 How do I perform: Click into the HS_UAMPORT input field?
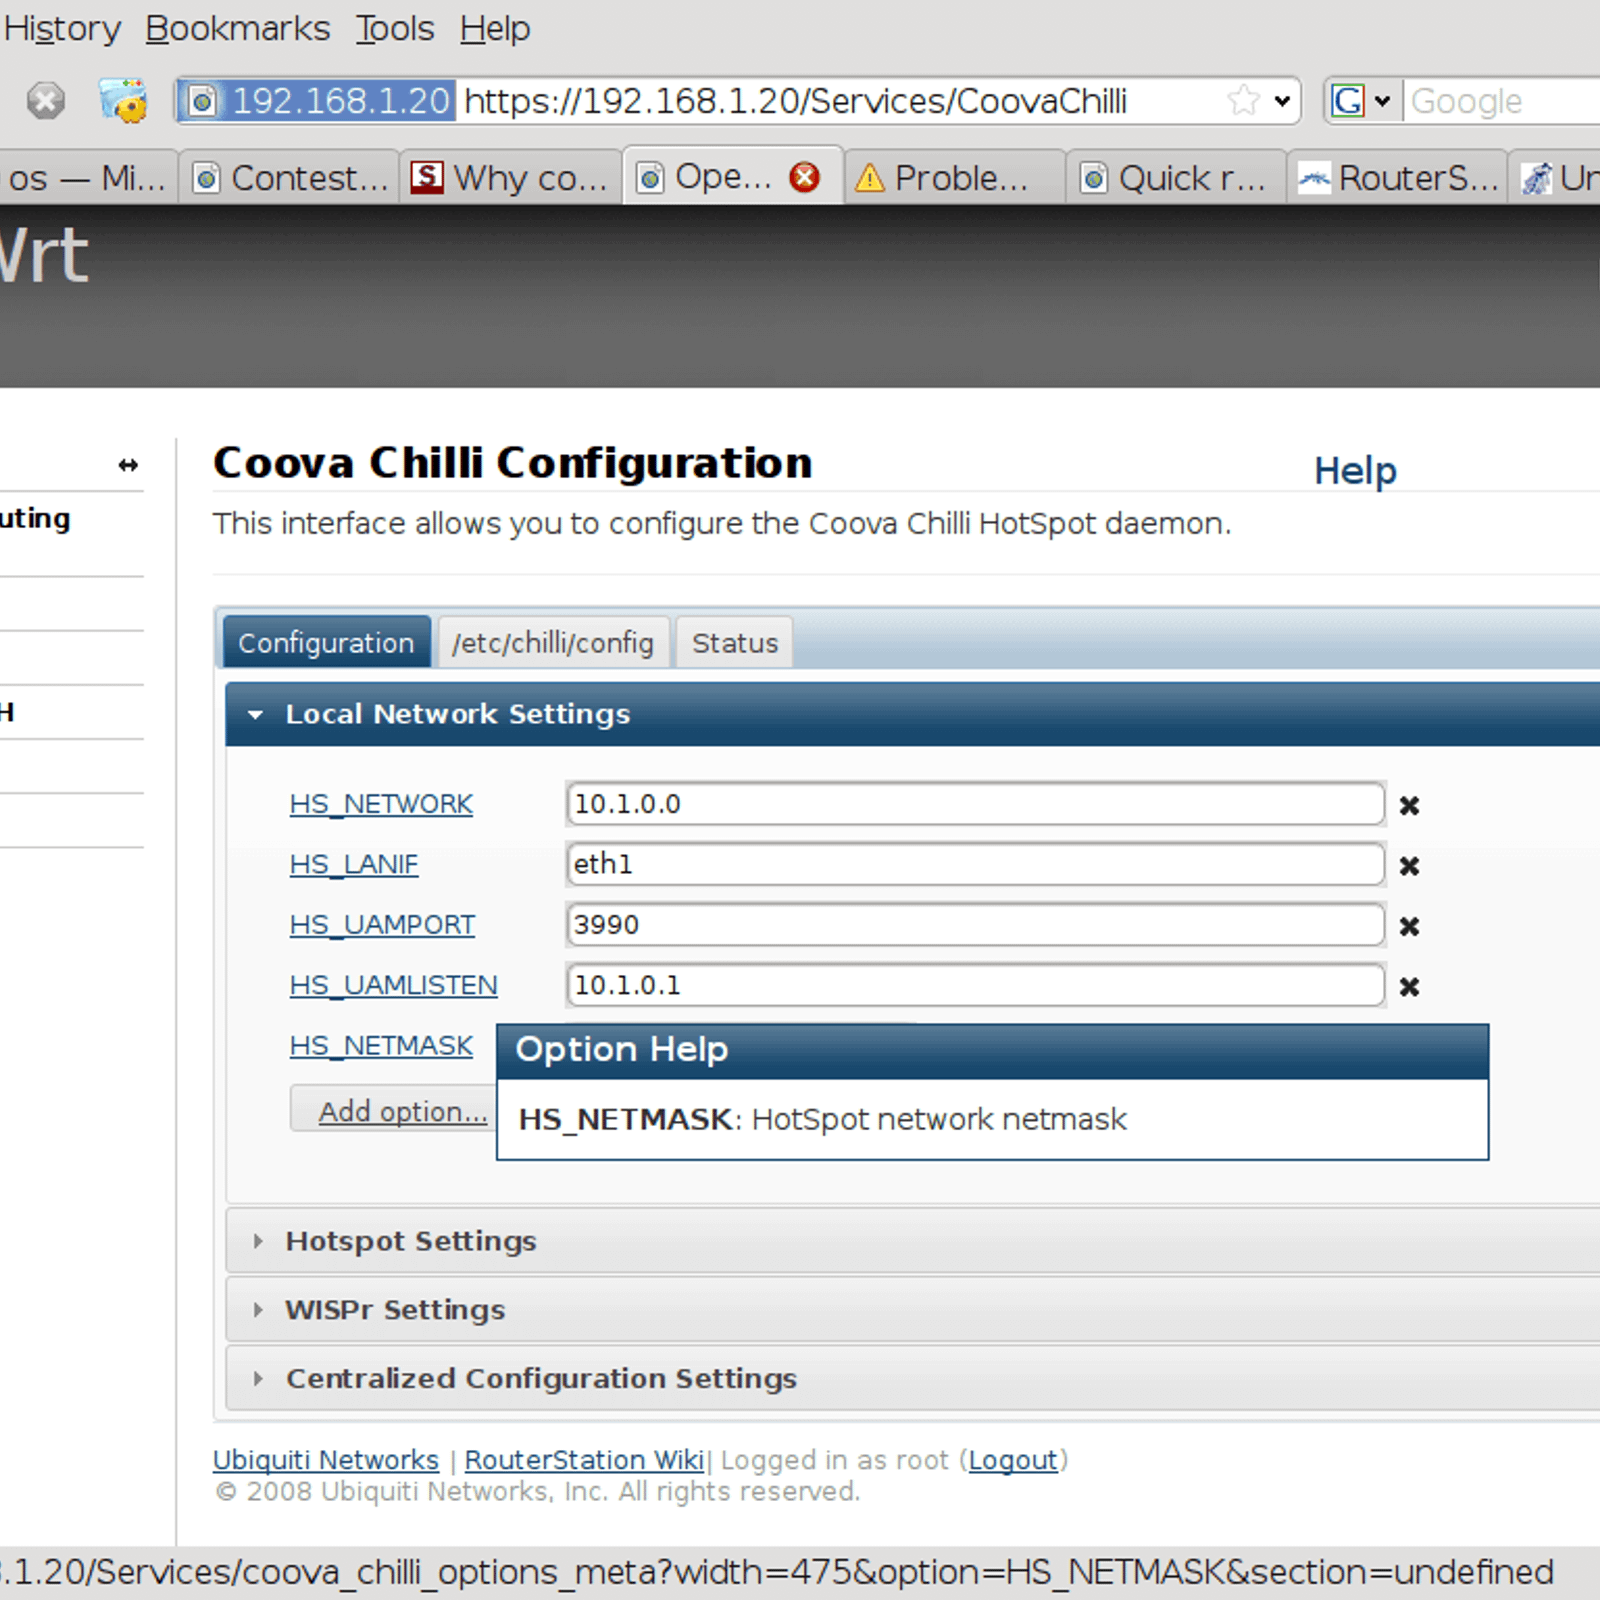[975, 925]
